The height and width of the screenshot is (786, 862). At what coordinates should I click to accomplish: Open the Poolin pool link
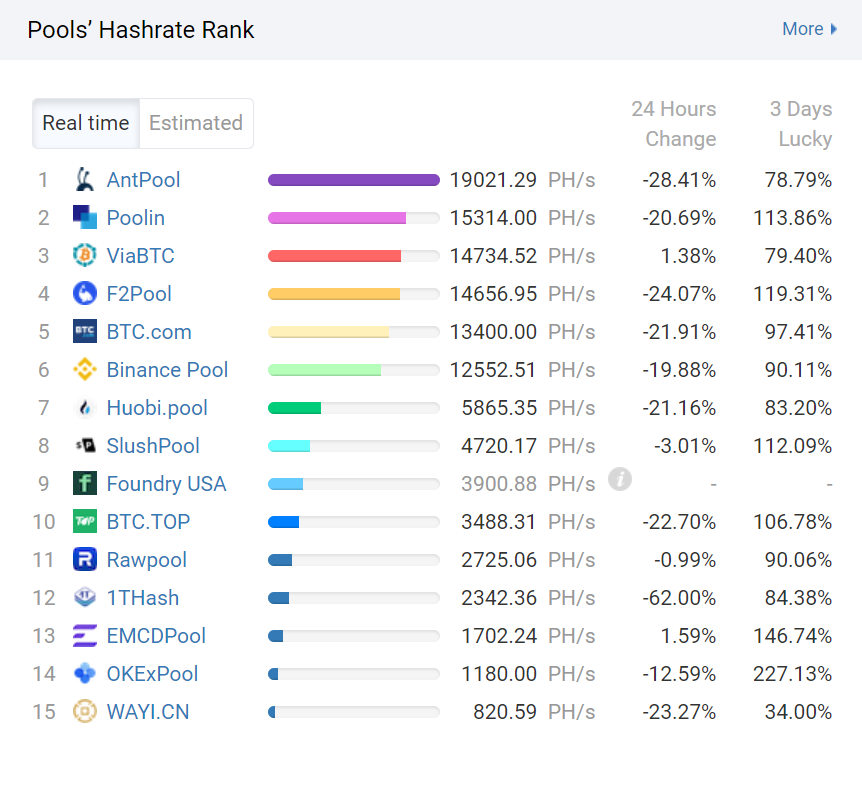click(136, 218)
